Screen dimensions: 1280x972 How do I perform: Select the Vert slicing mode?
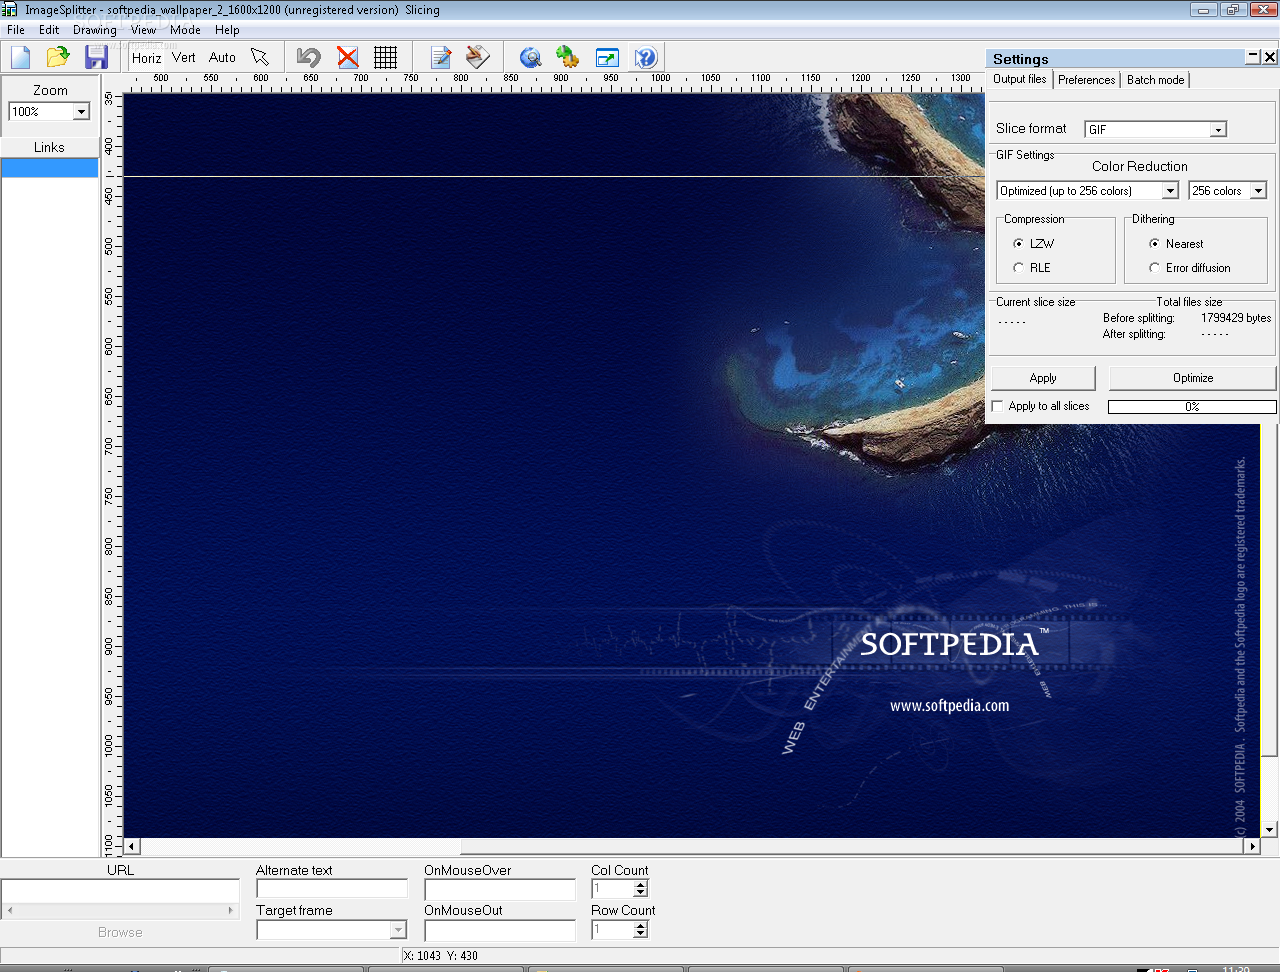point(184,58)
